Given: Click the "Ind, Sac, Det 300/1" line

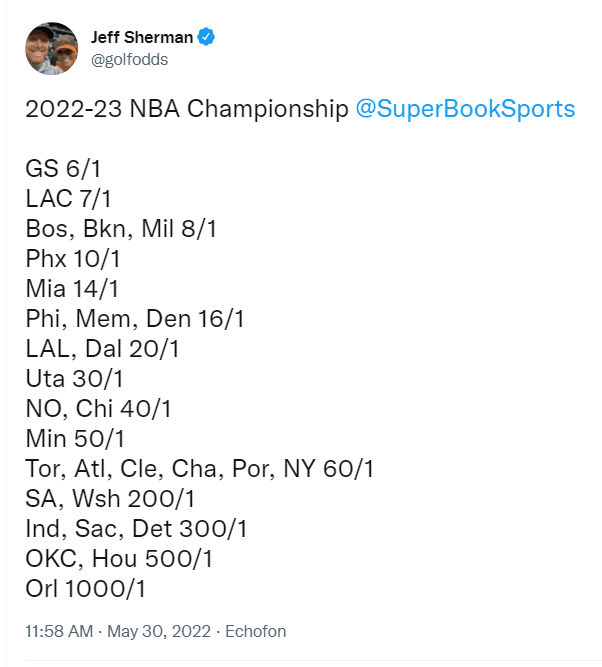Looking at the screenshot, I should coord(136,529).
